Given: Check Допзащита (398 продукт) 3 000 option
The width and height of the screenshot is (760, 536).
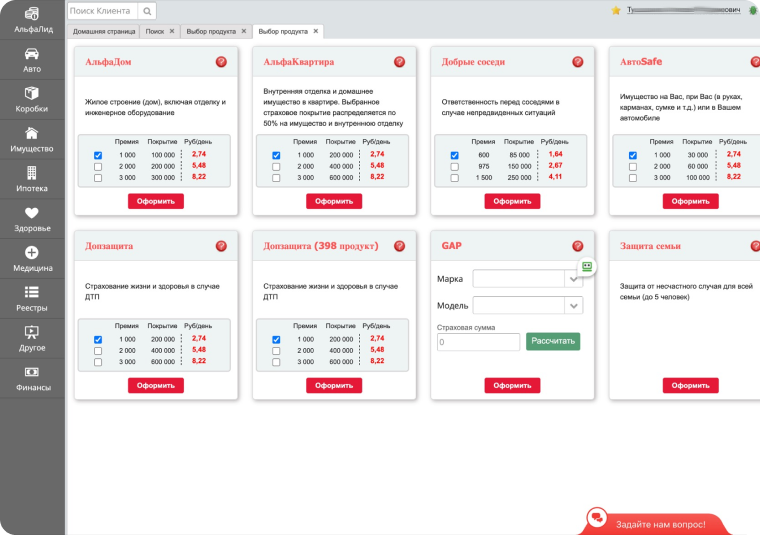Looking at the screenshot, I should coord(276,362).
